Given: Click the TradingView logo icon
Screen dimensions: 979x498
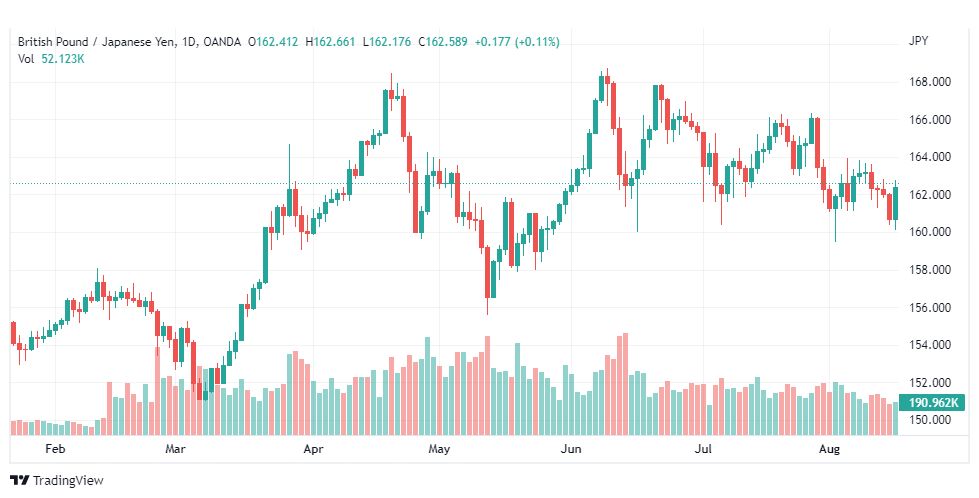Looking at the screenshot, I should pyautogui.click(x=19, y=481).
